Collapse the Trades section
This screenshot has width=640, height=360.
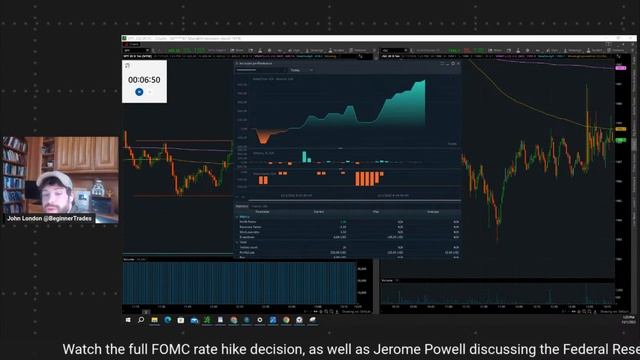pyautogui.click(x=237, y=242)
